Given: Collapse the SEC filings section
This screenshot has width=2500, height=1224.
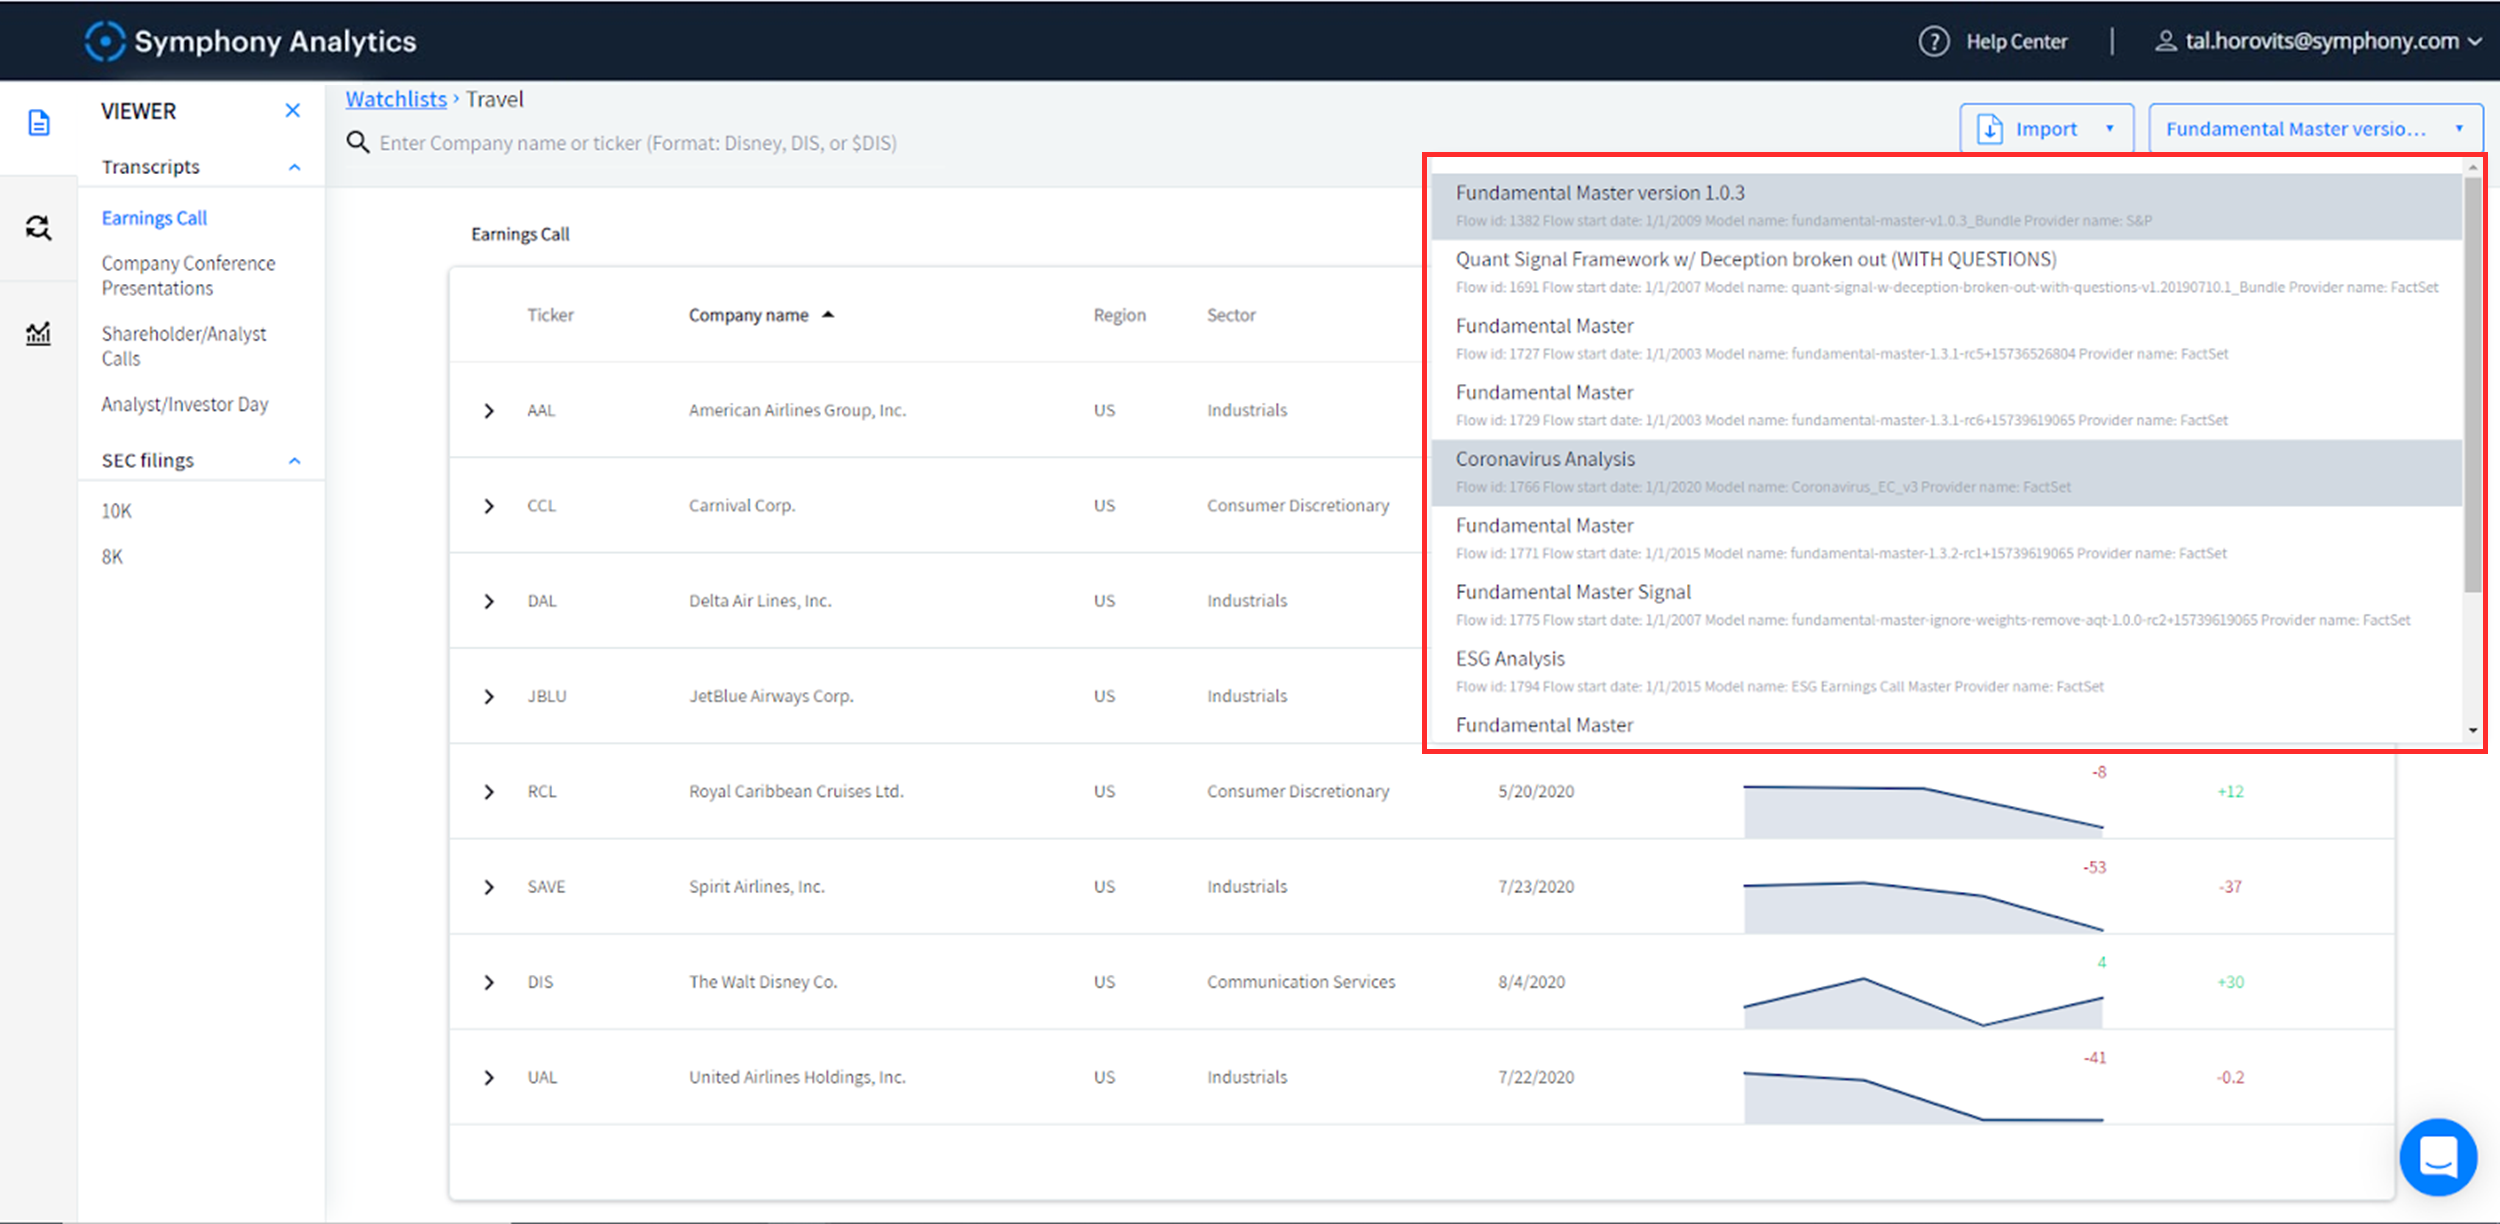Looking at the screenshot, I should click(294, 461).
